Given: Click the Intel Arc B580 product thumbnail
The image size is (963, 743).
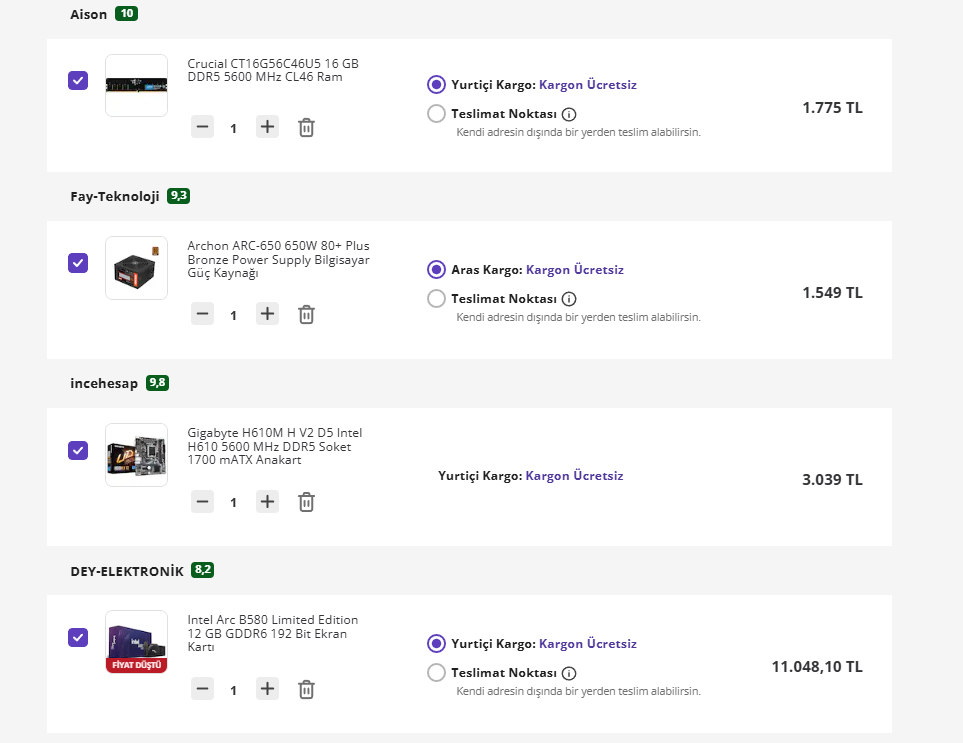Looking at the screenshot, I should pos(136,637).
